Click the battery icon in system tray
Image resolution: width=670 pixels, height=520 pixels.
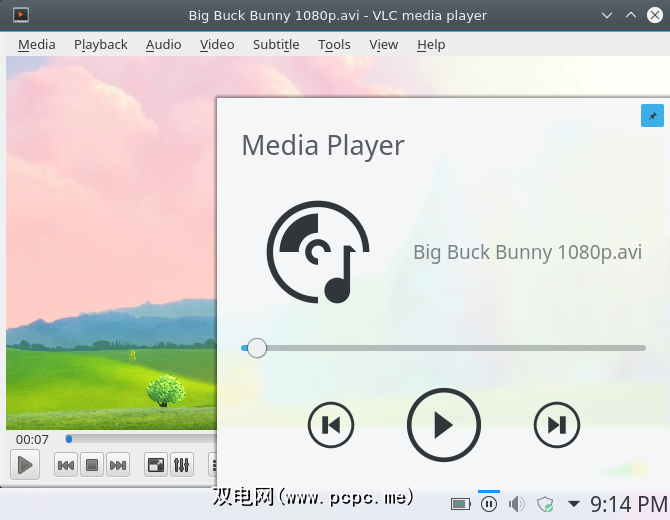tap(460, 504)
